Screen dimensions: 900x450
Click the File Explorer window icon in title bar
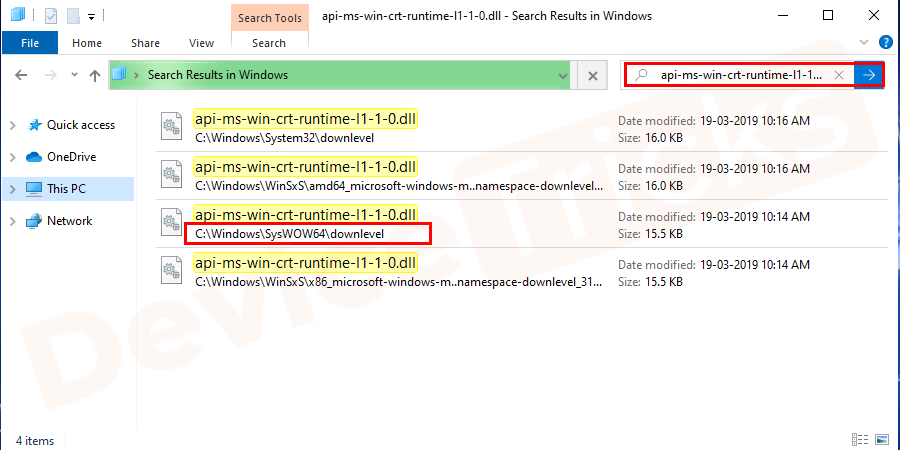[x=18, y=15]
